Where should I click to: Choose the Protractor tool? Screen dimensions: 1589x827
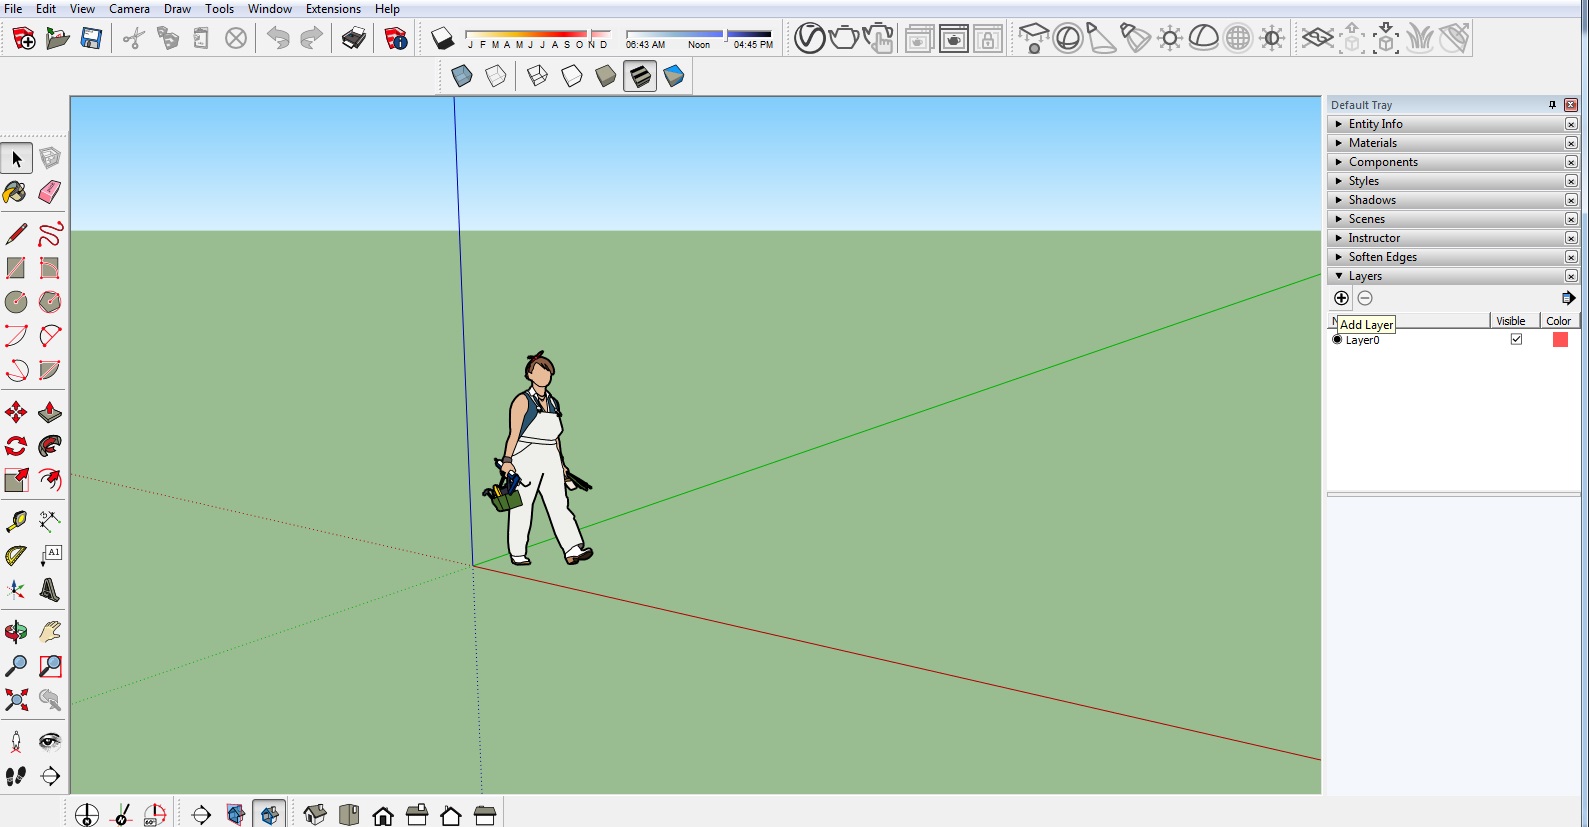[x=16, y=555]
